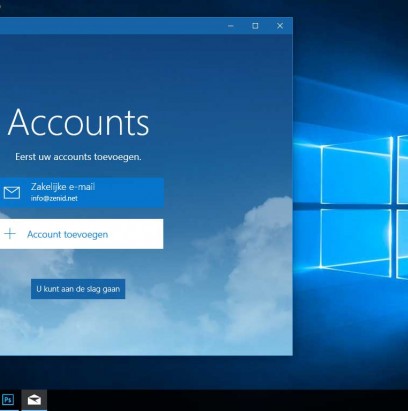
Task: Click the large Accounts heading
Action: pyautogui.click(x=78, y=122)
